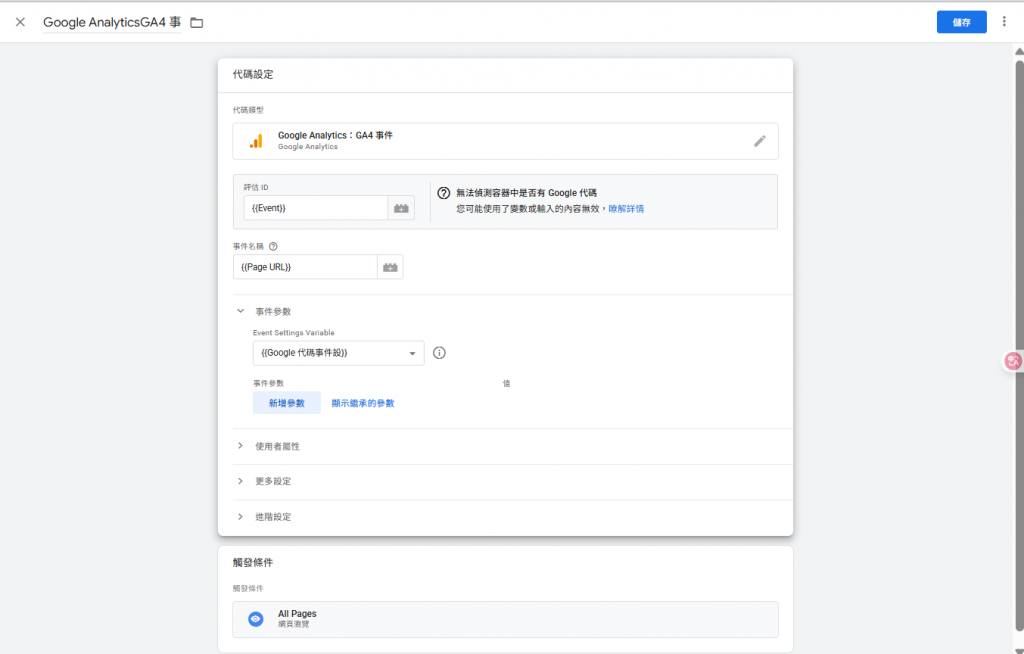Click the All Pages trigger eye icon
1024x654 pixels.
[256, 619]
